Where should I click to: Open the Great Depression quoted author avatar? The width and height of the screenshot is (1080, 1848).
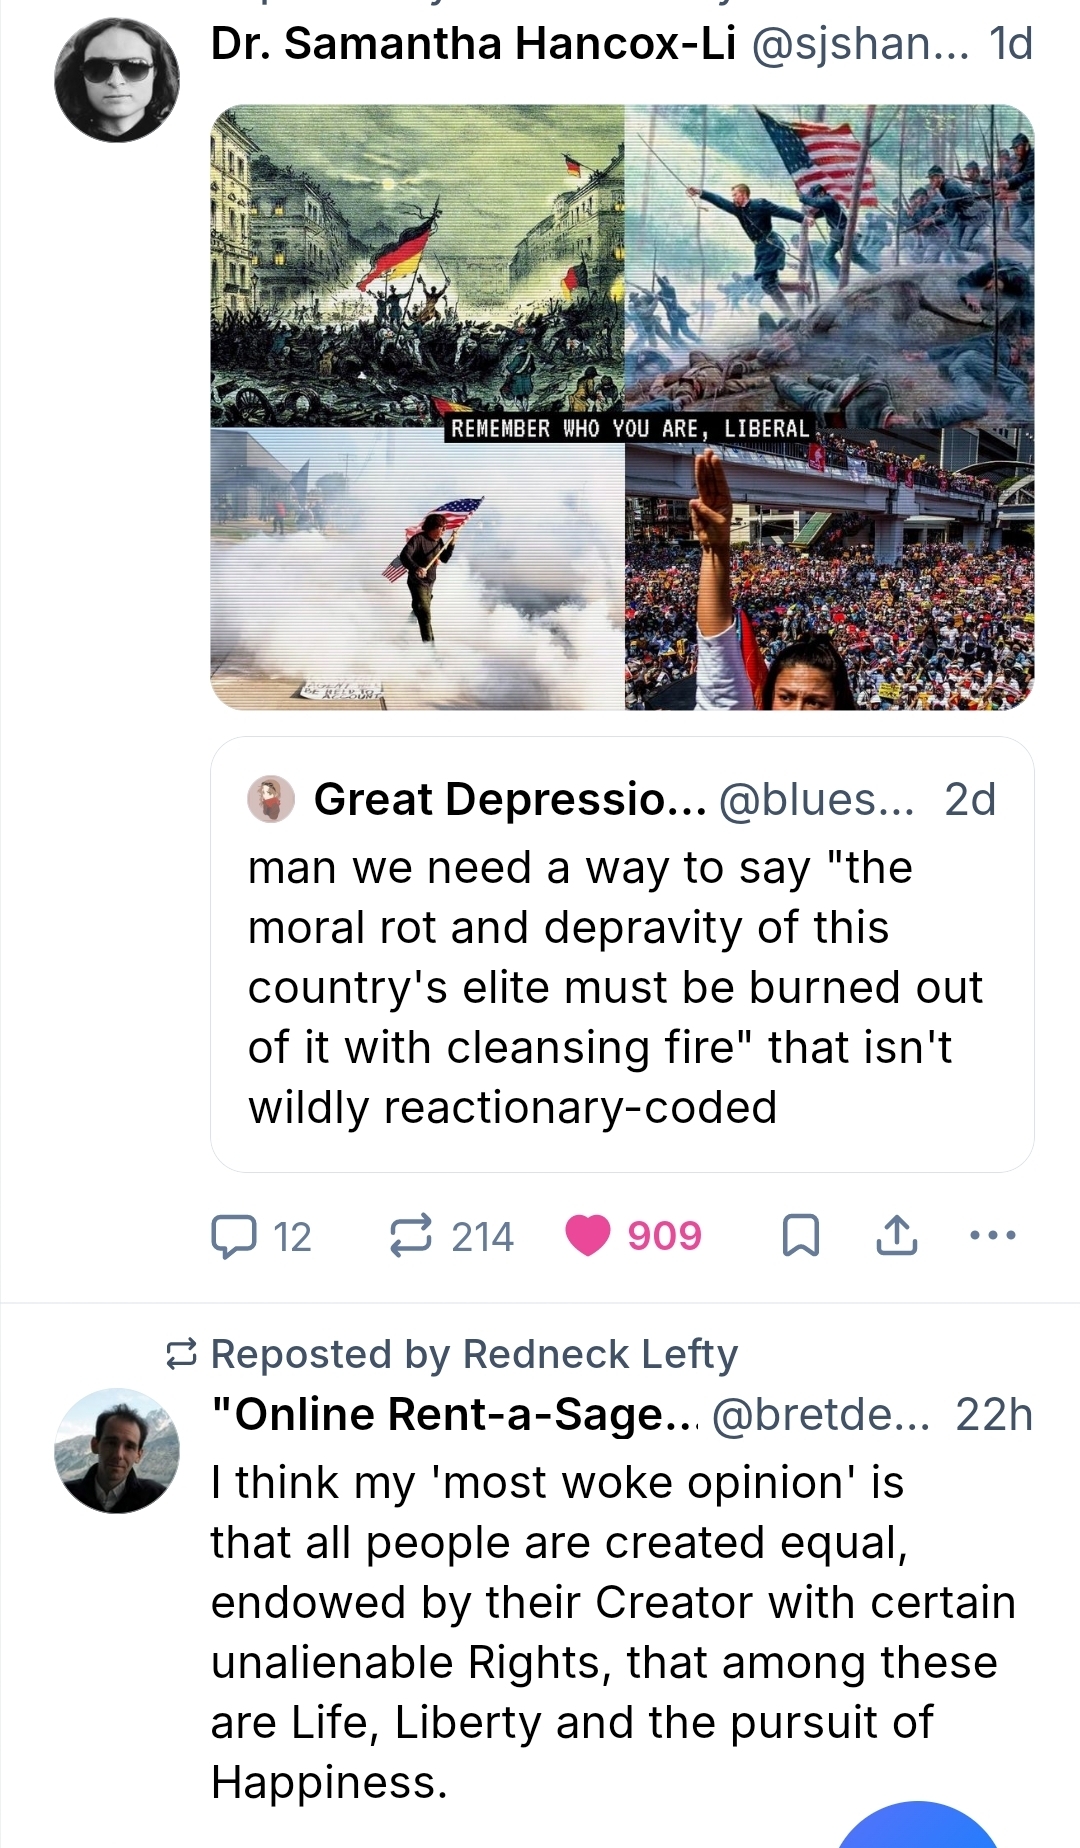pos(271,800)
